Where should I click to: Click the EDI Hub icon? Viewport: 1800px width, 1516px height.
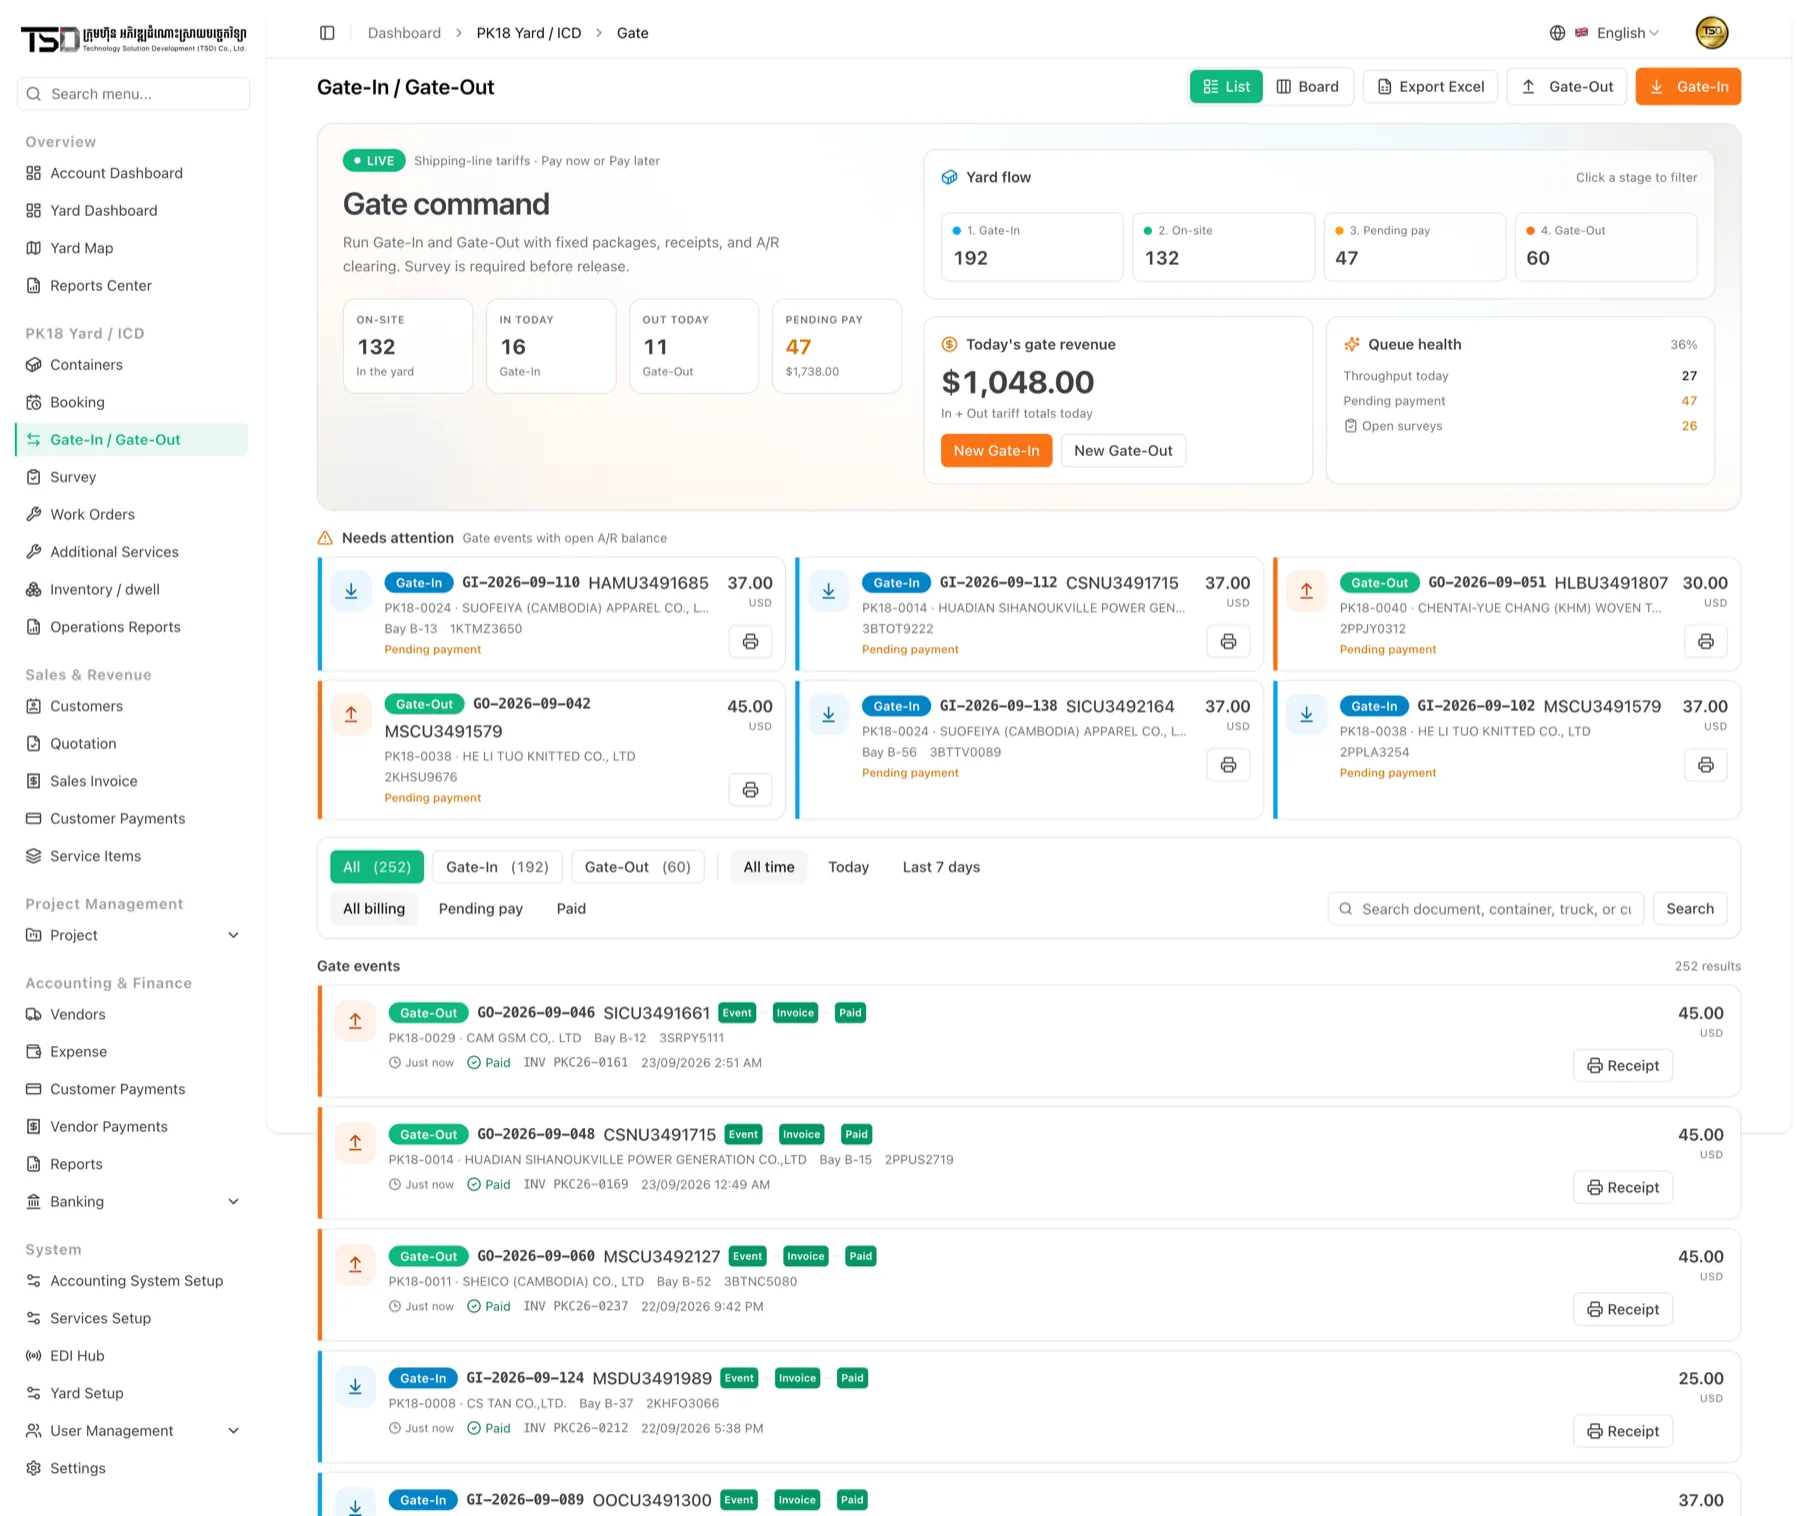(x=34, y=1356)
